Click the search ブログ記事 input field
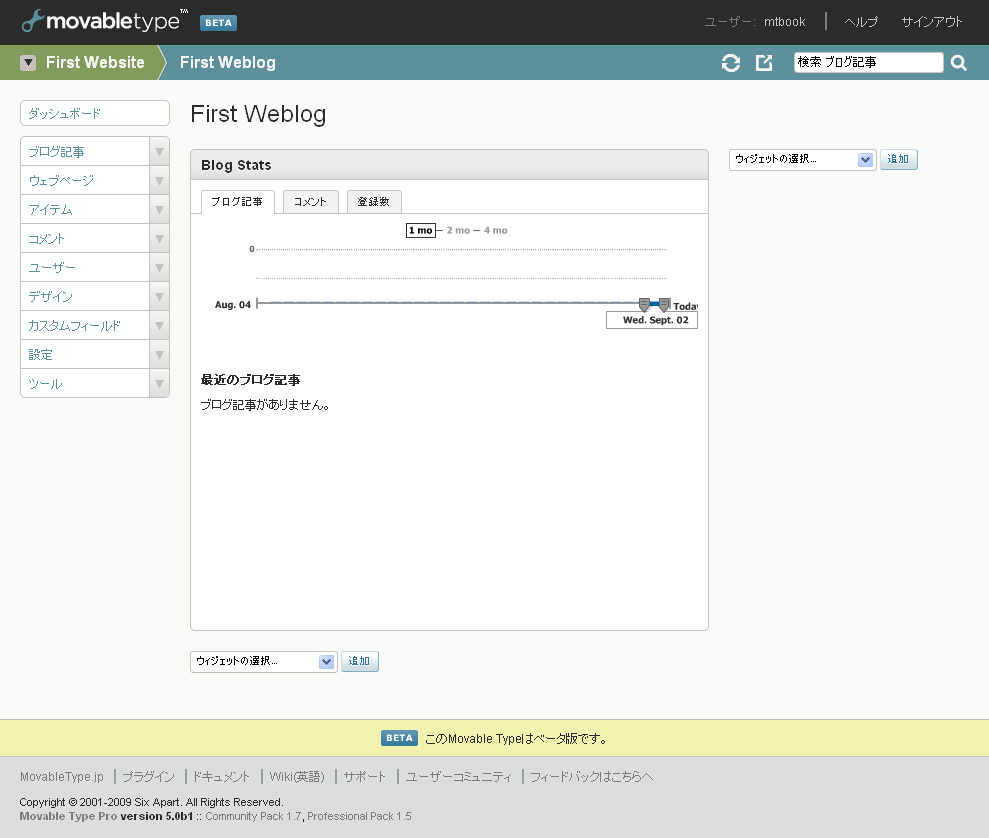Image resolution: width=989 pixels, height=838 pixels. click(x=868, y=62)
